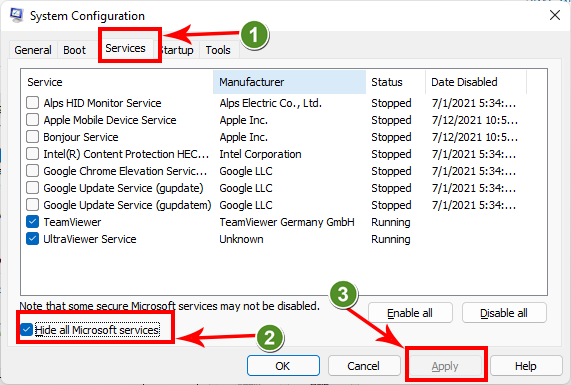Close the System Configuration window

tap(555, 15)
